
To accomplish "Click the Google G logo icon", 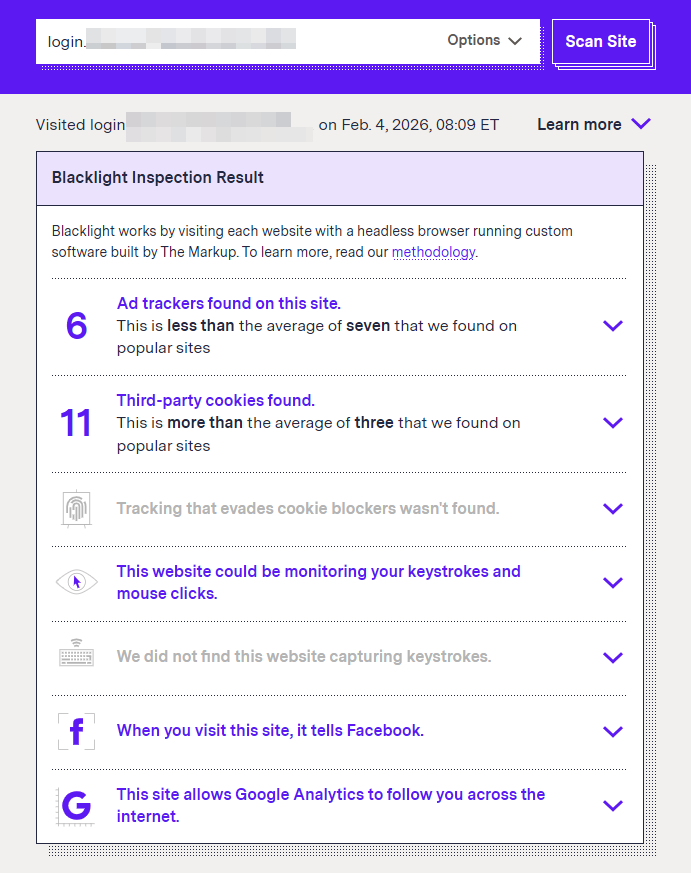I will click(x=76, y=805).
